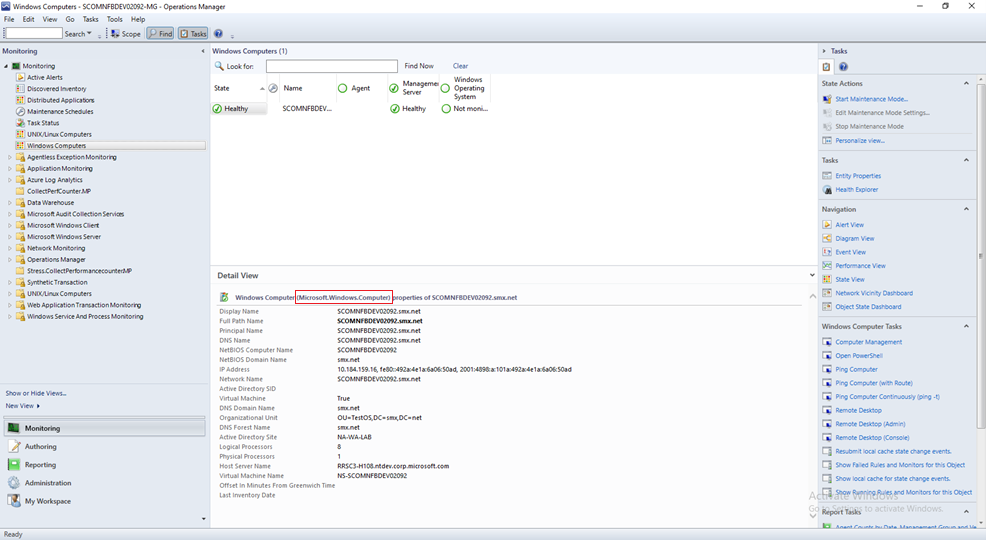Click the Help icon in main toolbar
This screenshot has height=540, width=986.
click(218, 34)
